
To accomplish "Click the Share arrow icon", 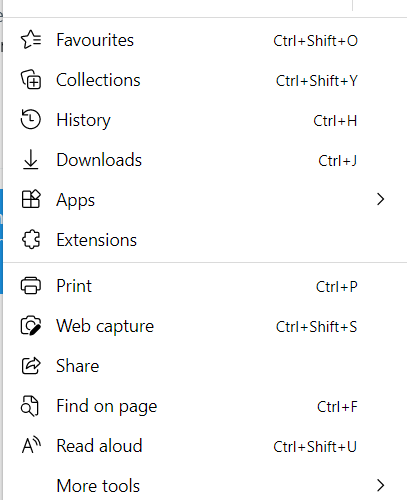I will pos(31,366).
